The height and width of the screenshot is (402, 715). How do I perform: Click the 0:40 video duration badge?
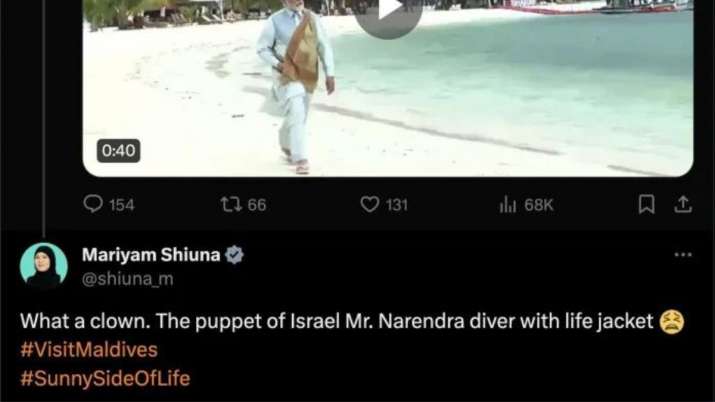(119, 151)
